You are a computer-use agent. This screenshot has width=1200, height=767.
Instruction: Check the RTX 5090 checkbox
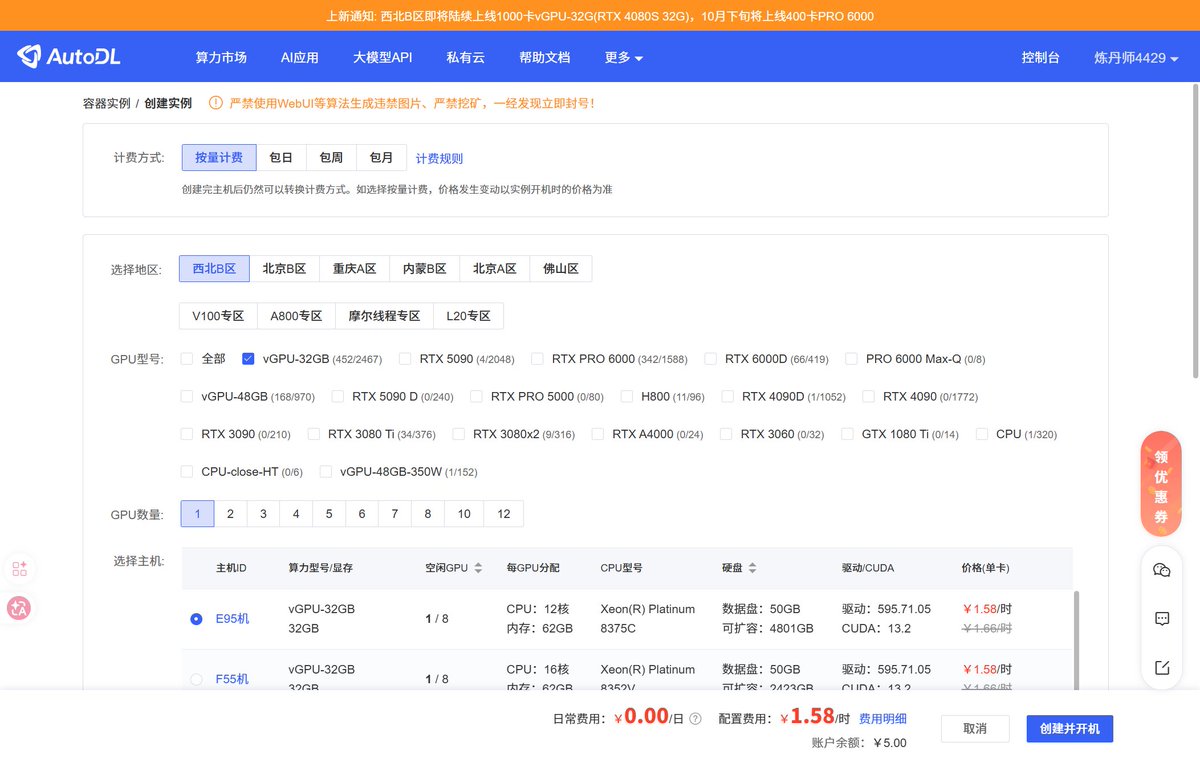405,358
